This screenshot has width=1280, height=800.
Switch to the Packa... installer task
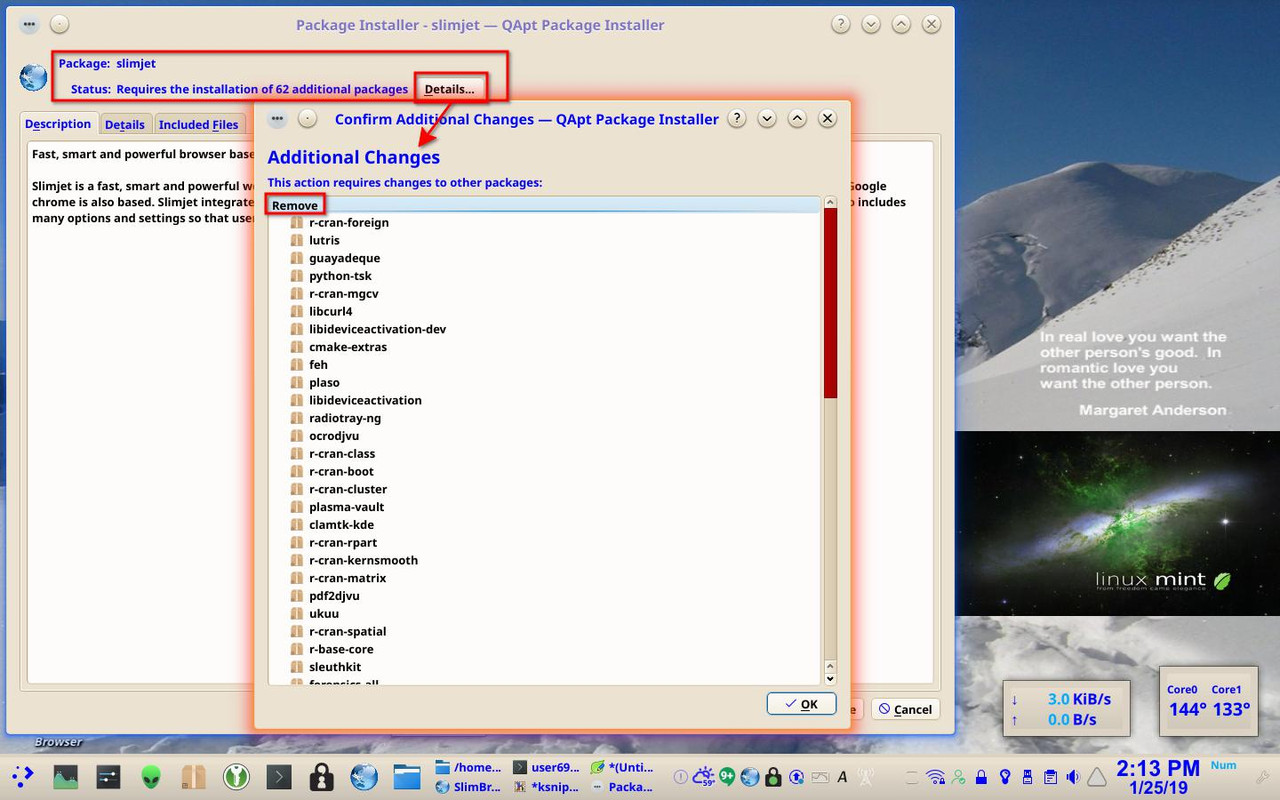[622, 787]
